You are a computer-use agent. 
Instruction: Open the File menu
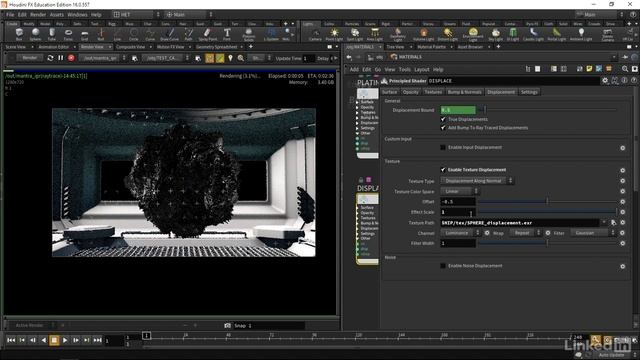pyautogui.click(x=10, y=15)
